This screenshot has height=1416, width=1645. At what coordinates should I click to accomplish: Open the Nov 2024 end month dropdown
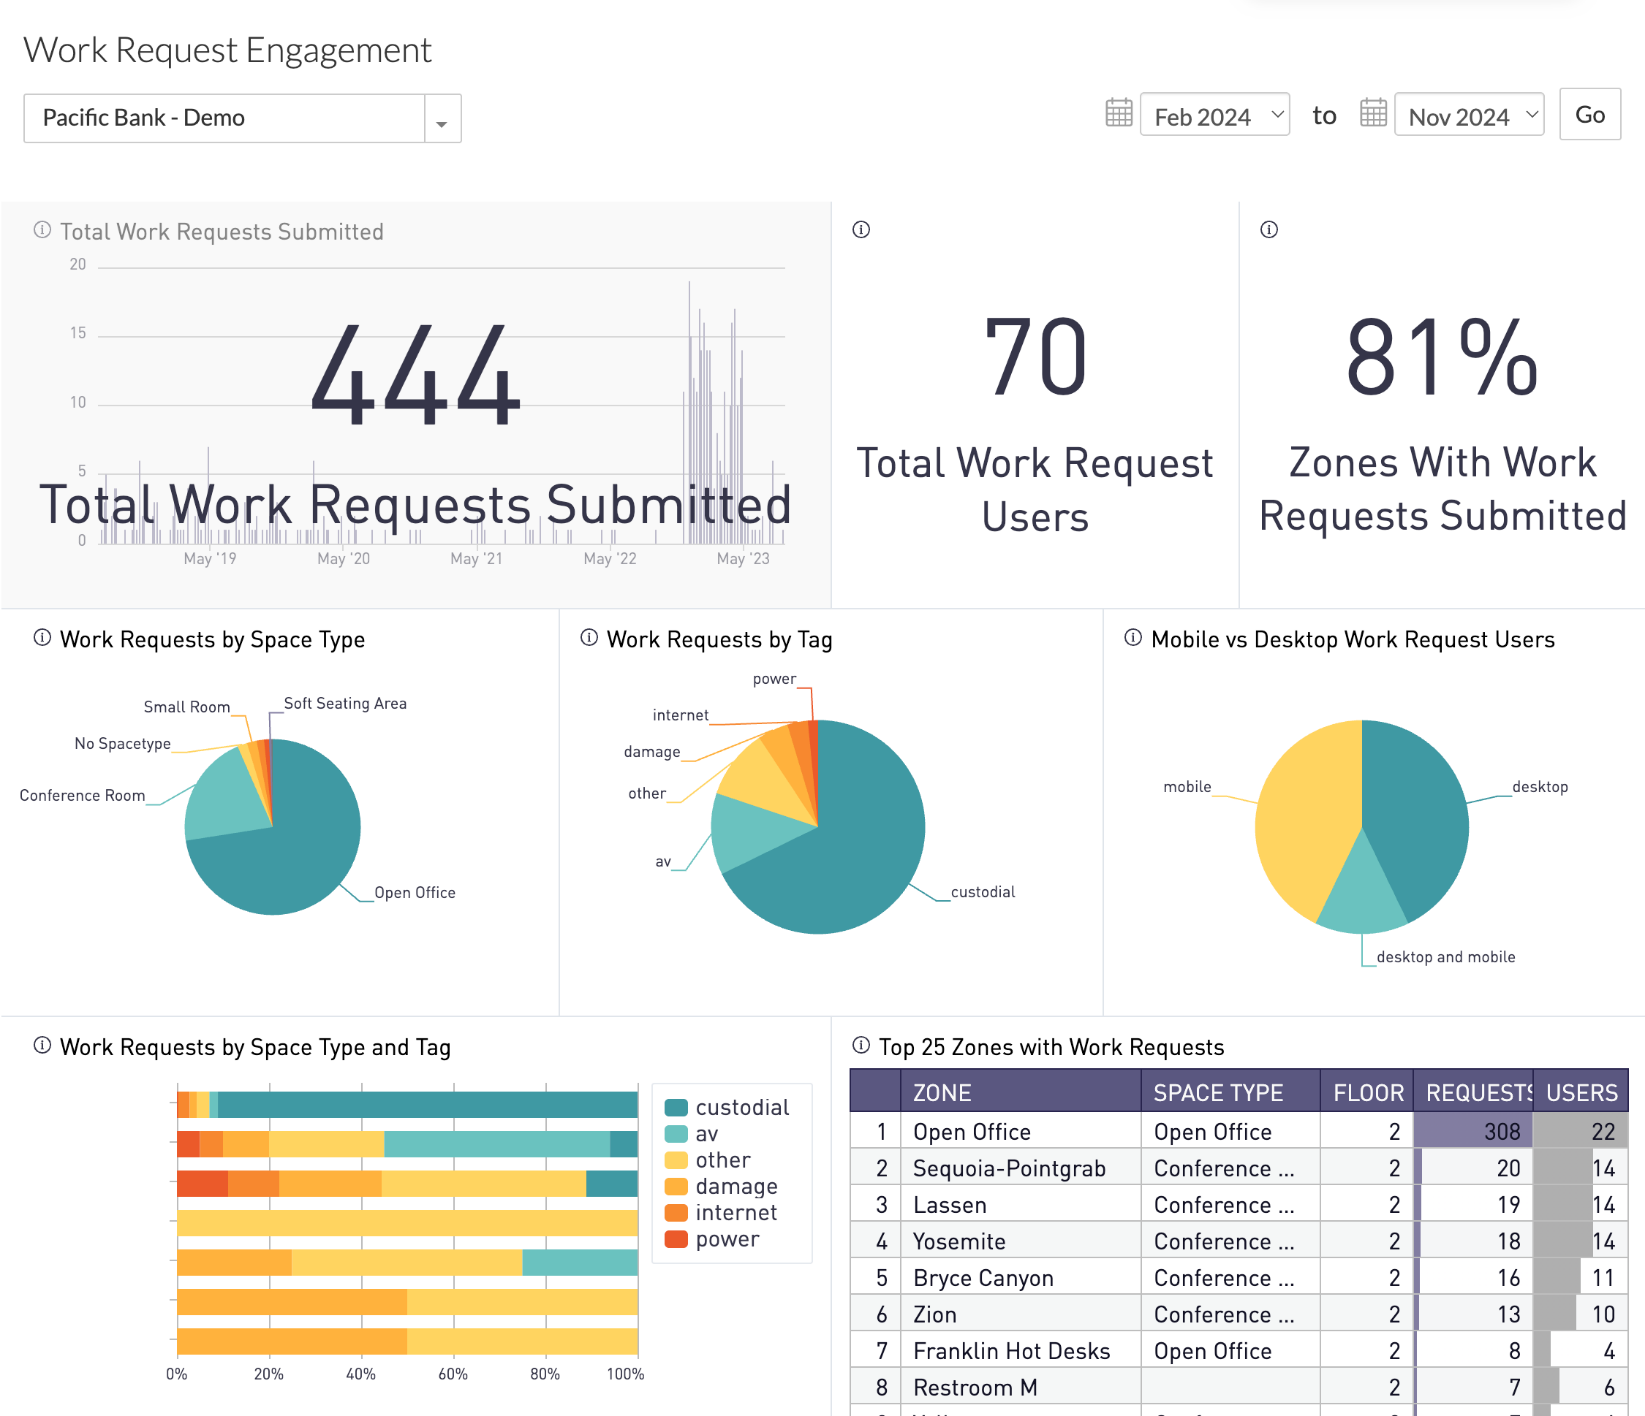tap(1469, 116)
